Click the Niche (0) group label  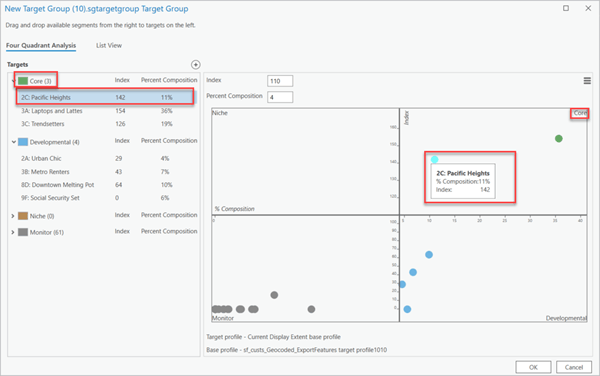42,216
